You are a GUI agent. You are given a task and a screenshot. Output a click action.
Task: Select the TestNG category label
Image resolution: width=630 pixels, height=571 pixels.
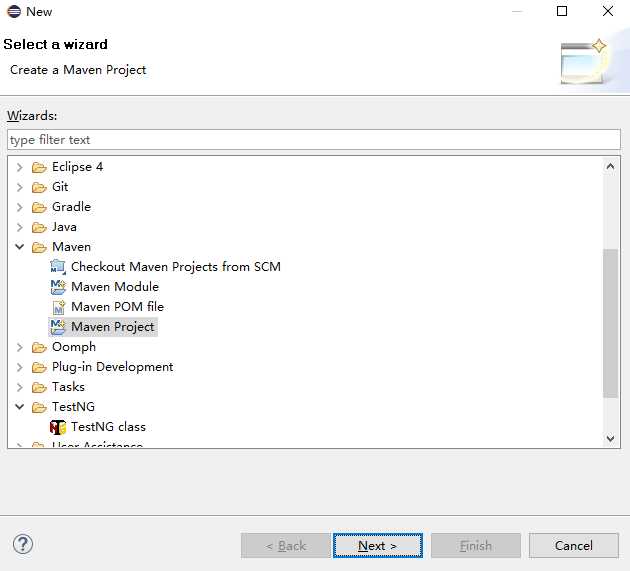[74, 407]
